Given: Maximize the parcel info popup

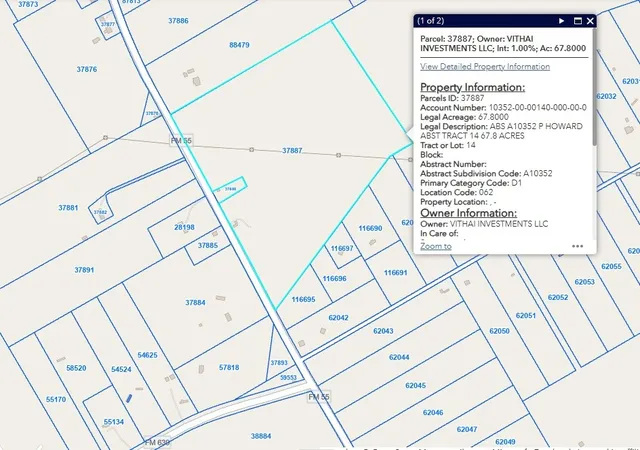Looking at the screenshot, I should (578, 21).
